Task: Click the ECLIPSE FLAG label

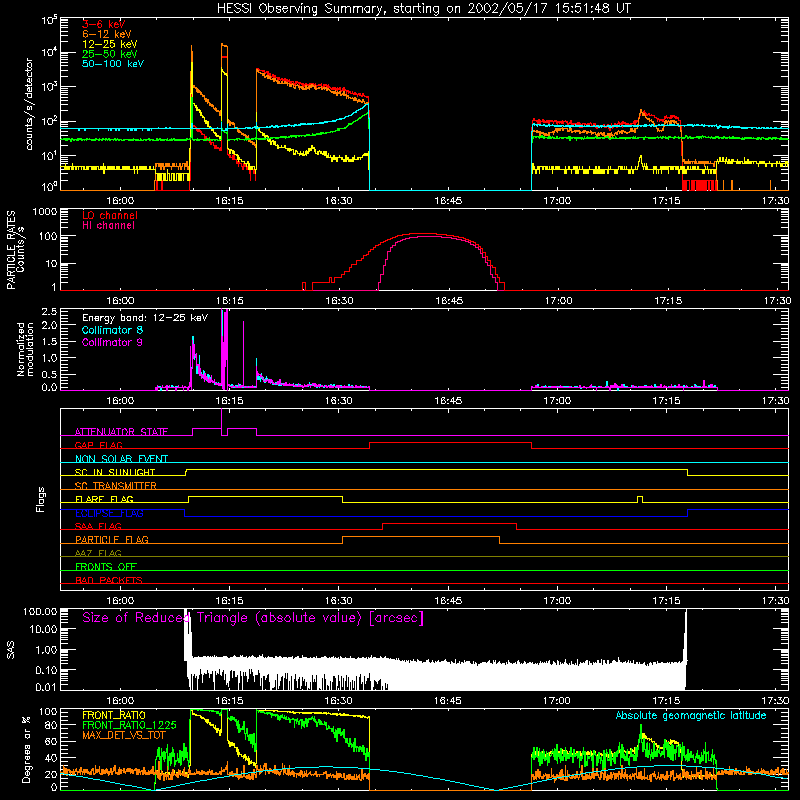Action: [x=109, y=513]
